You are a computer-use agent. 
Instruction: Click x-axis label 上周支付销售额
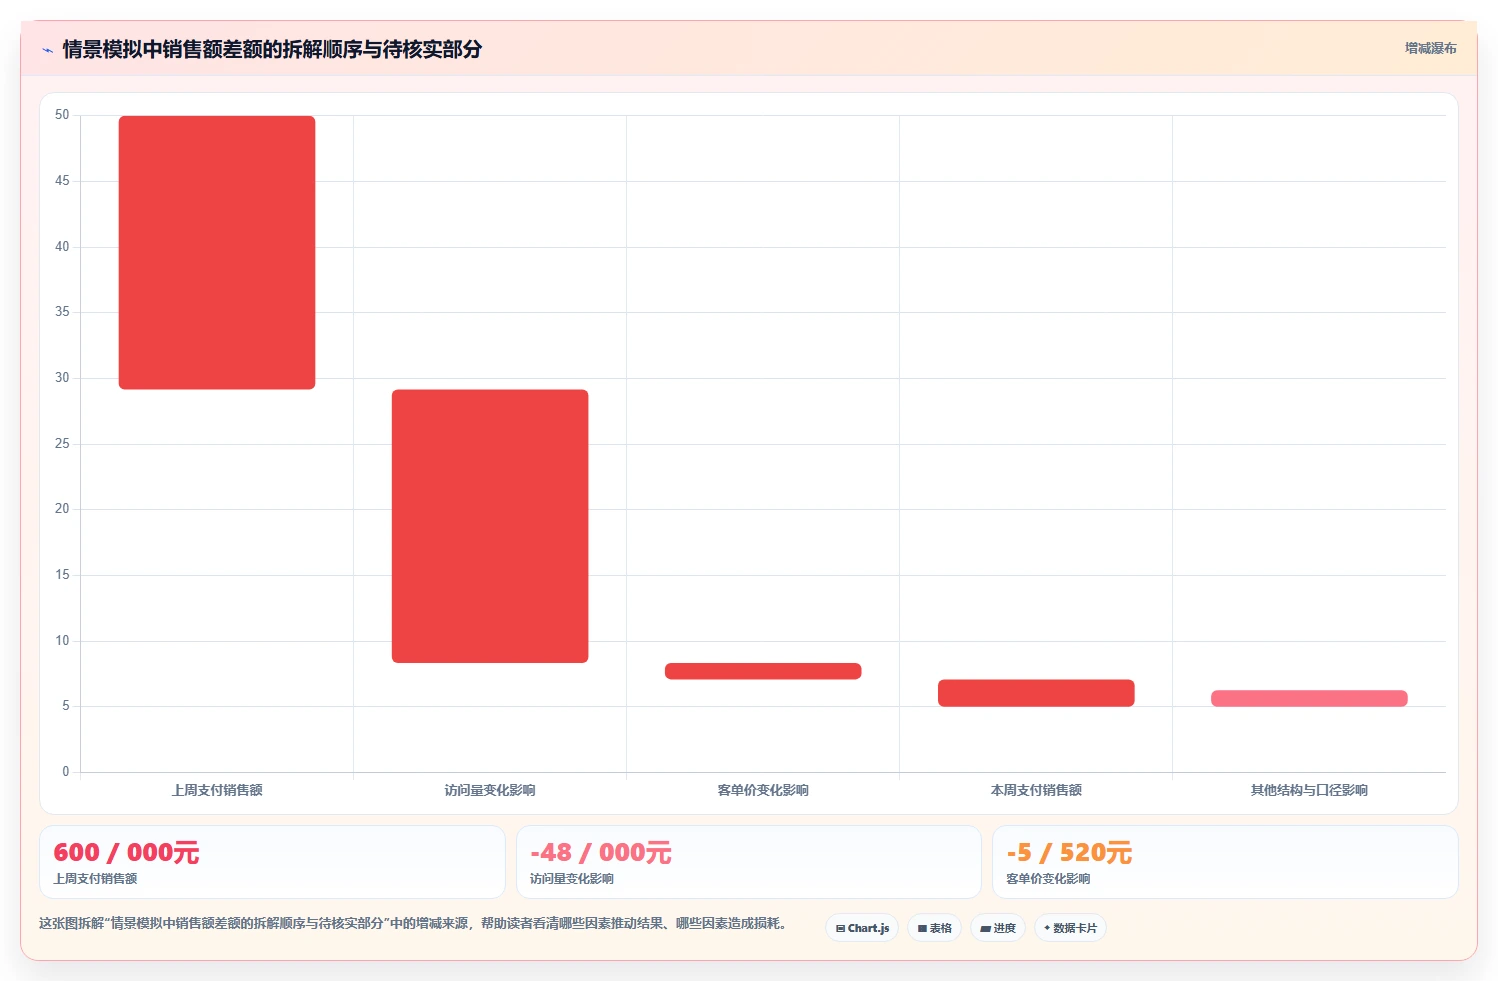217,790
